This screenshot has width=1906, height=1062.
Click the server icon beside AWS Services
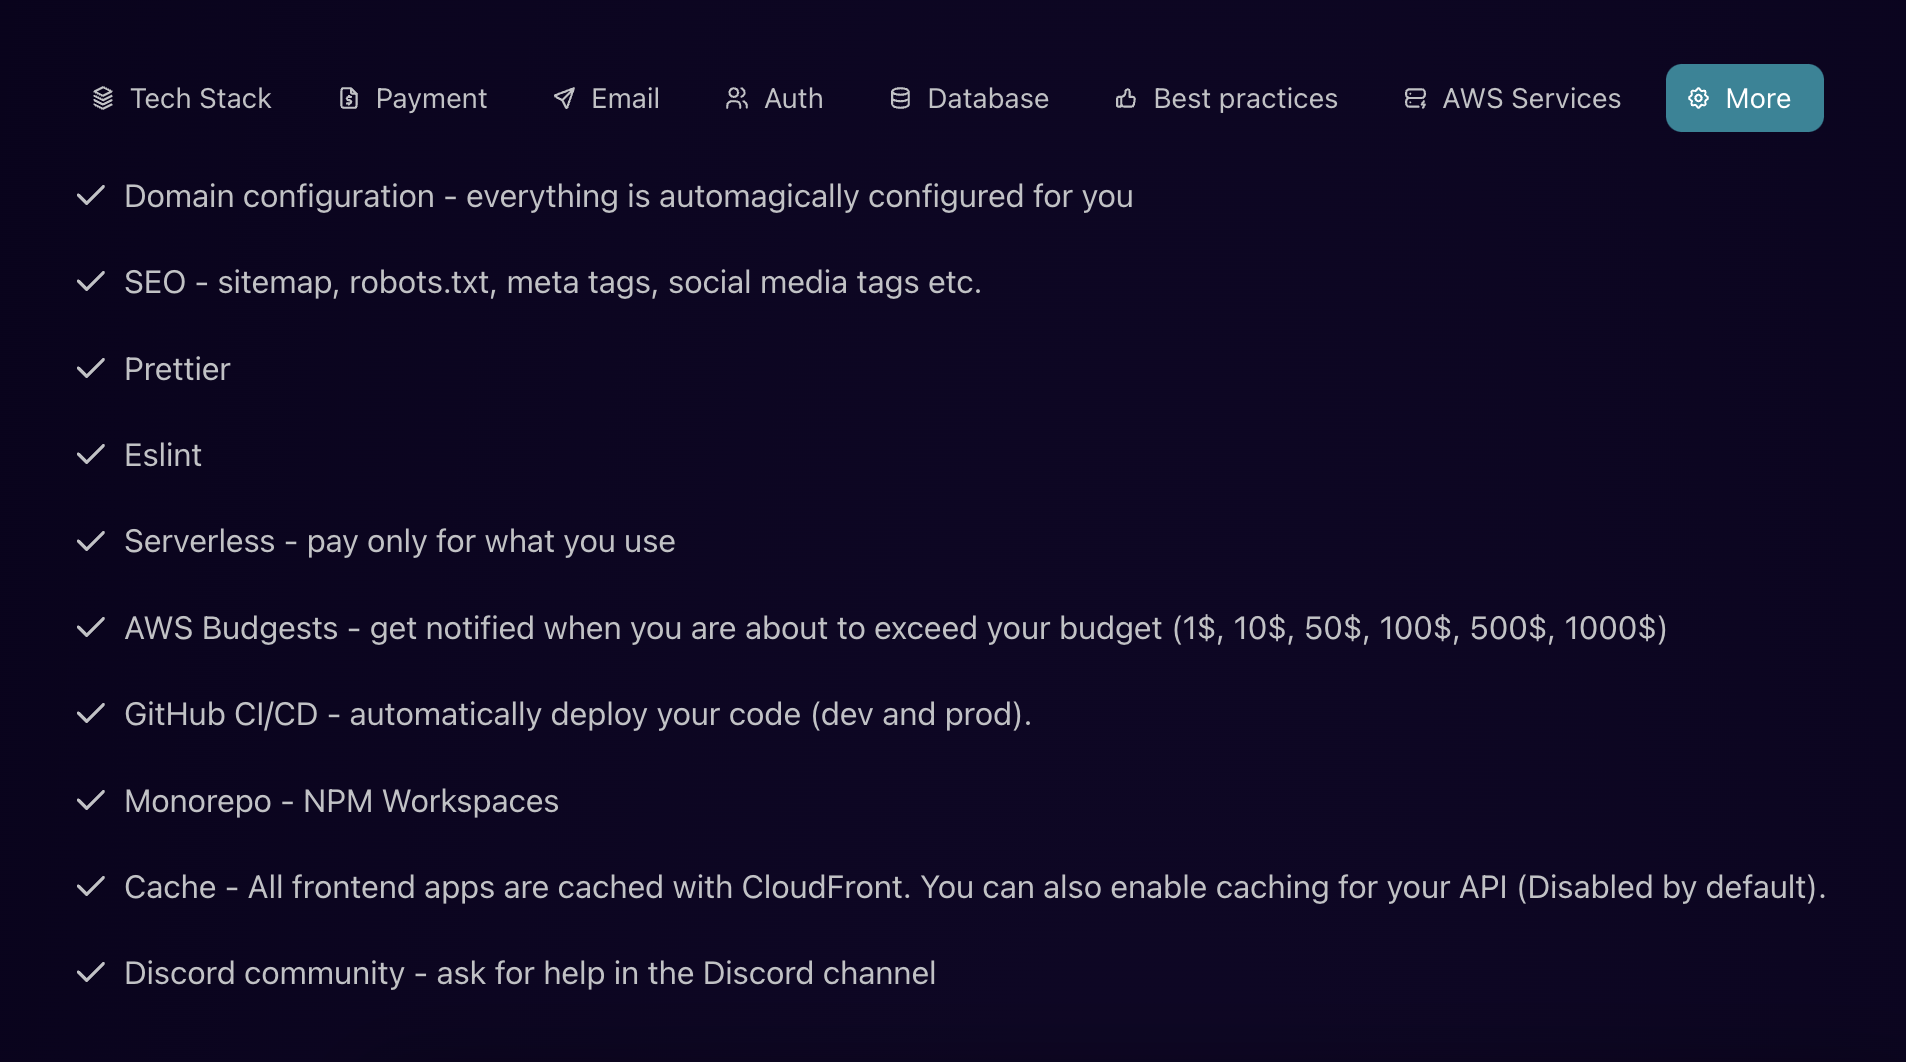pyautogui.click(x=1415, y=98)
